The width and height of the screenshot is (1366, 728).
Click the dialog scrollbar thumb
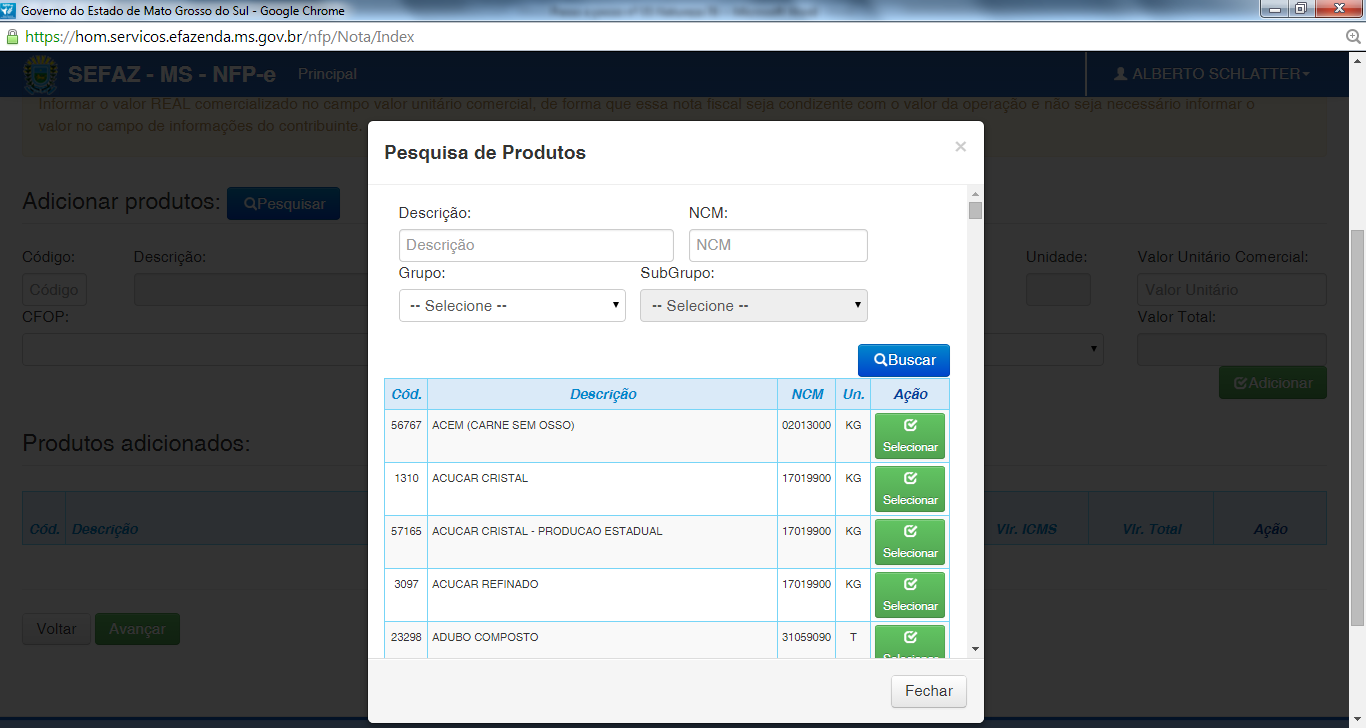click(976, 210)
